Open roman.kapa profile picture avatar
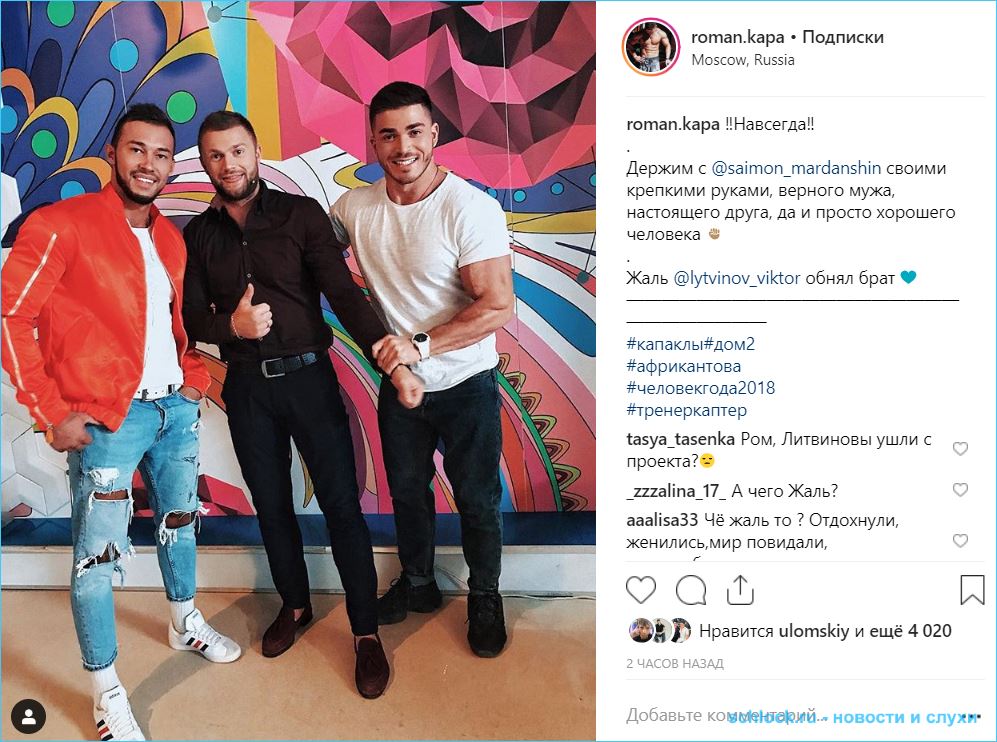Viewport: 997px width, 742px height. point(651,47)
